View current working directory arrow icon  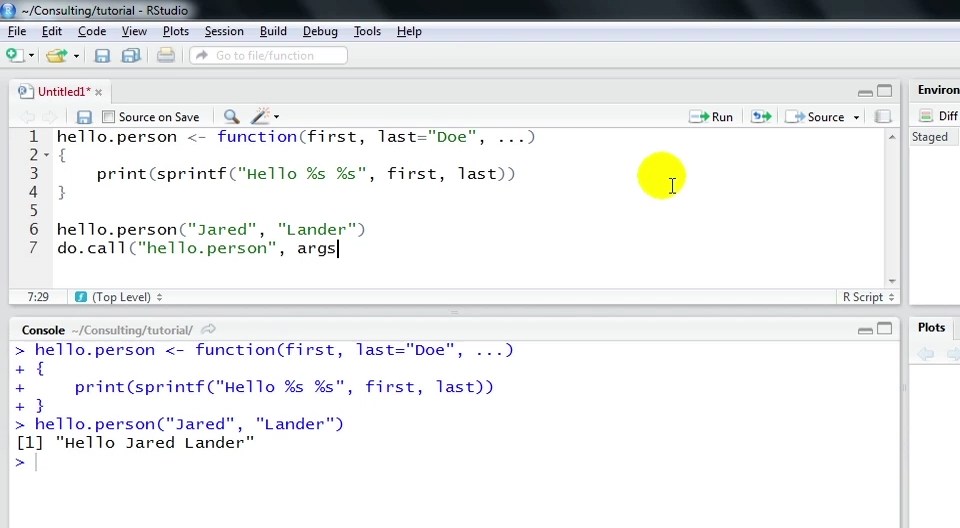208,330
